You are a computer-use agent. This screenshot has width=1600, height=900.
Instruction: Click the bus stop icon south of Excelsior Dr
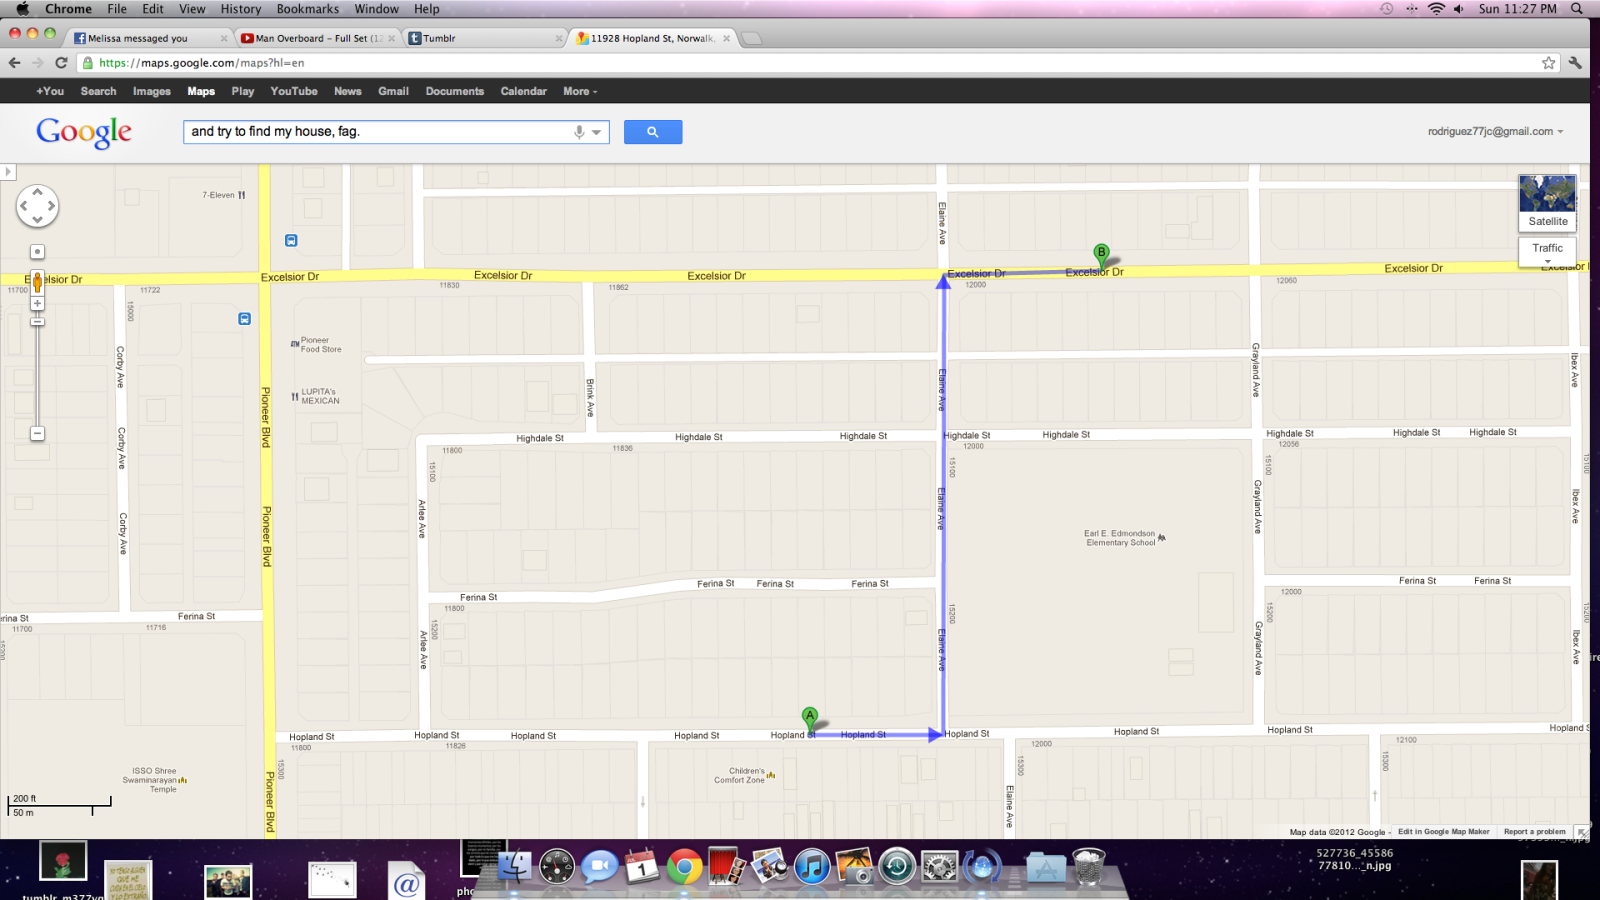244,319
